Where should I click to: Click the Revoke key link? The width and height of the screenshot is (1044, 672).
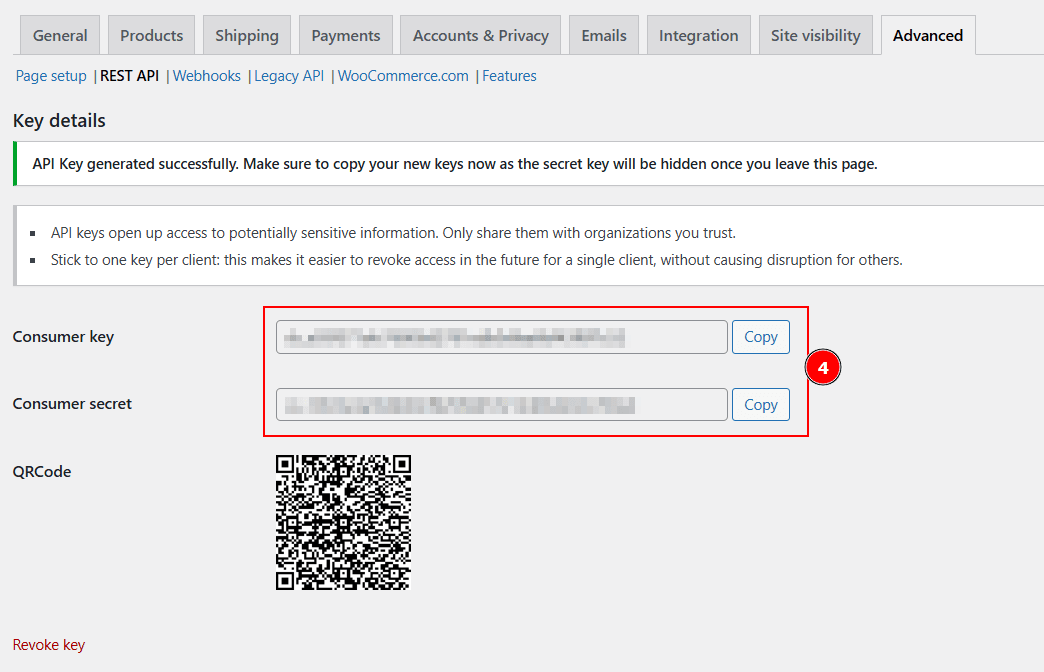(x=49, y=645)
